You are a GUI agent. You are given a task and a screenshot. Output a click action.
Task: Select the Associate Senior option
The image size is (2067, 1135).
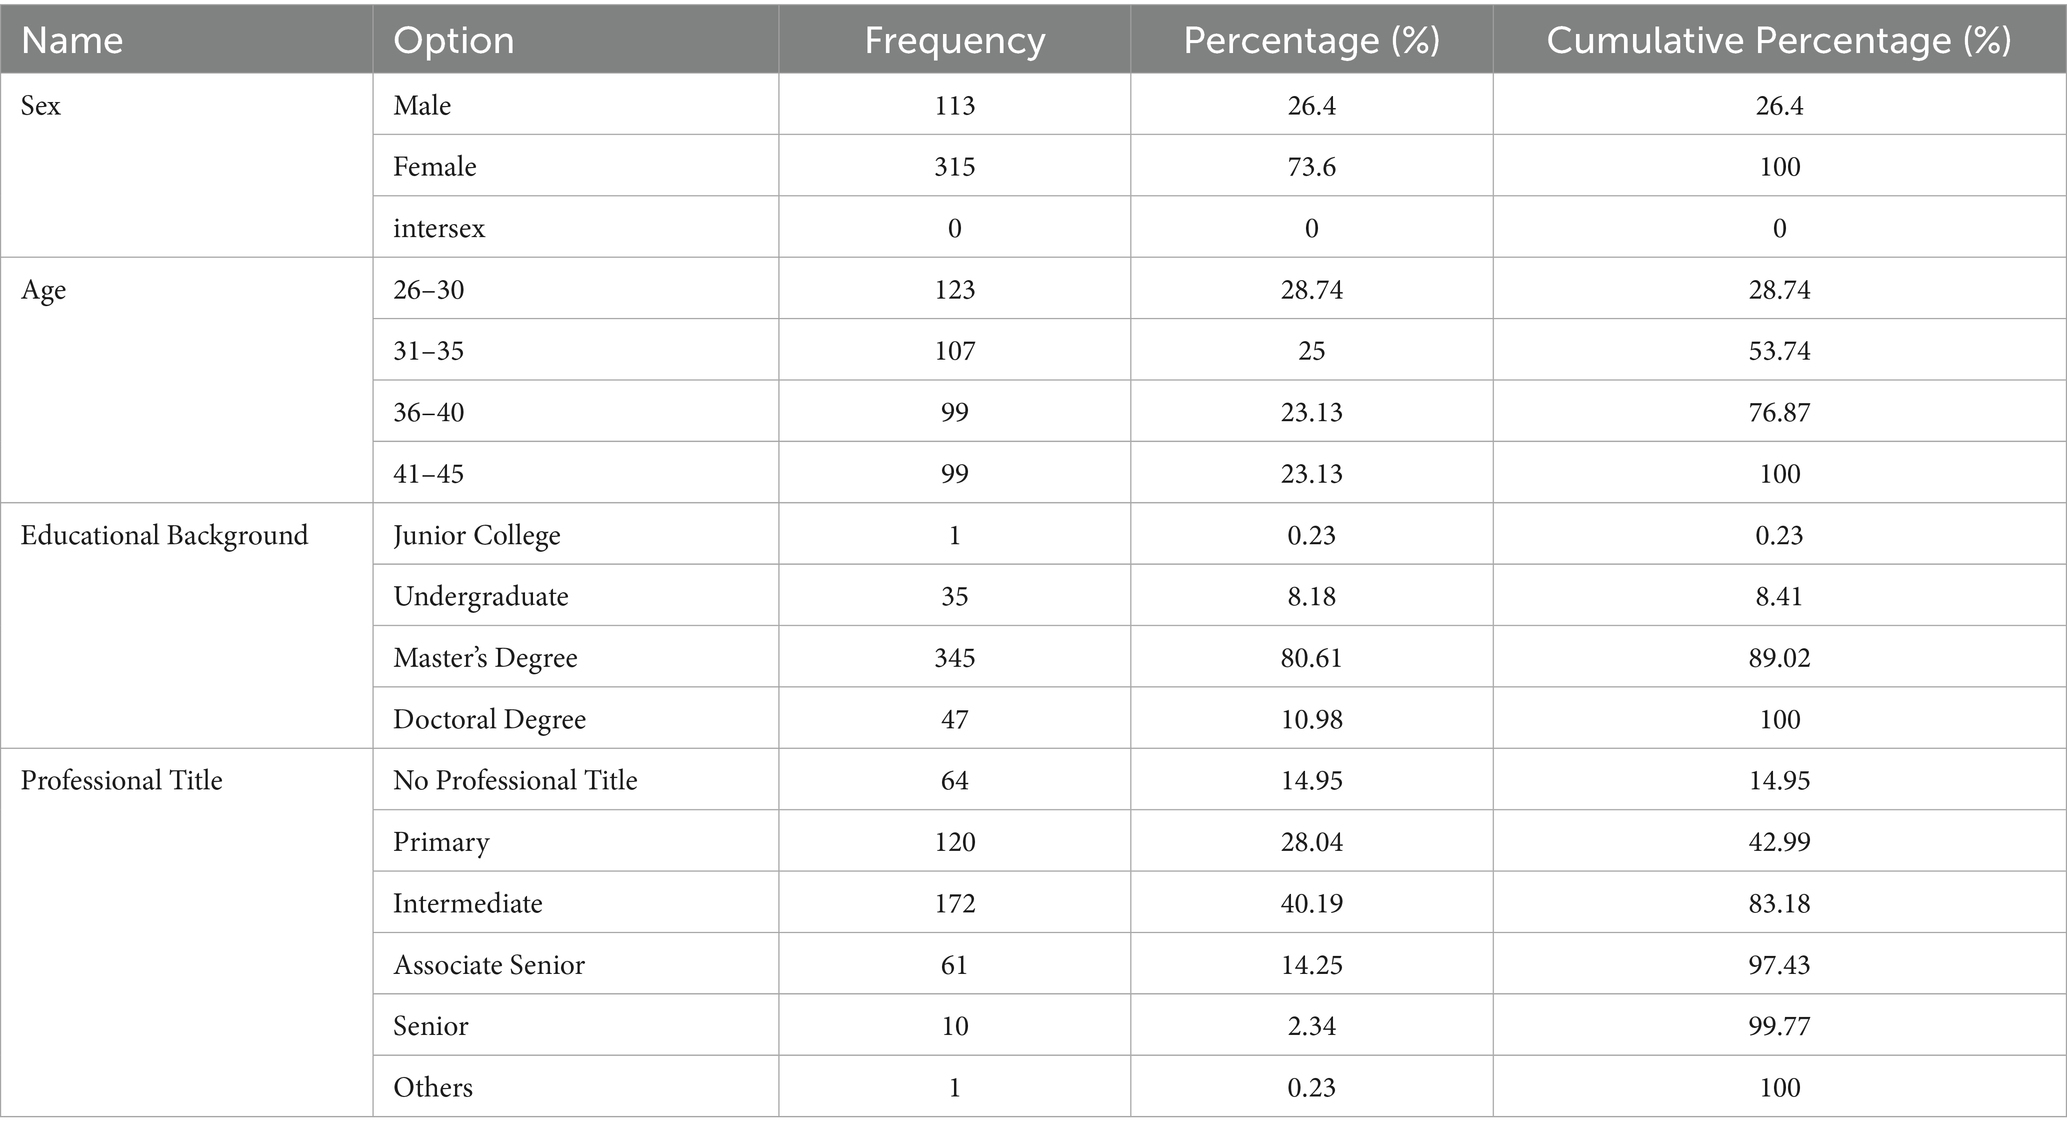489,965
